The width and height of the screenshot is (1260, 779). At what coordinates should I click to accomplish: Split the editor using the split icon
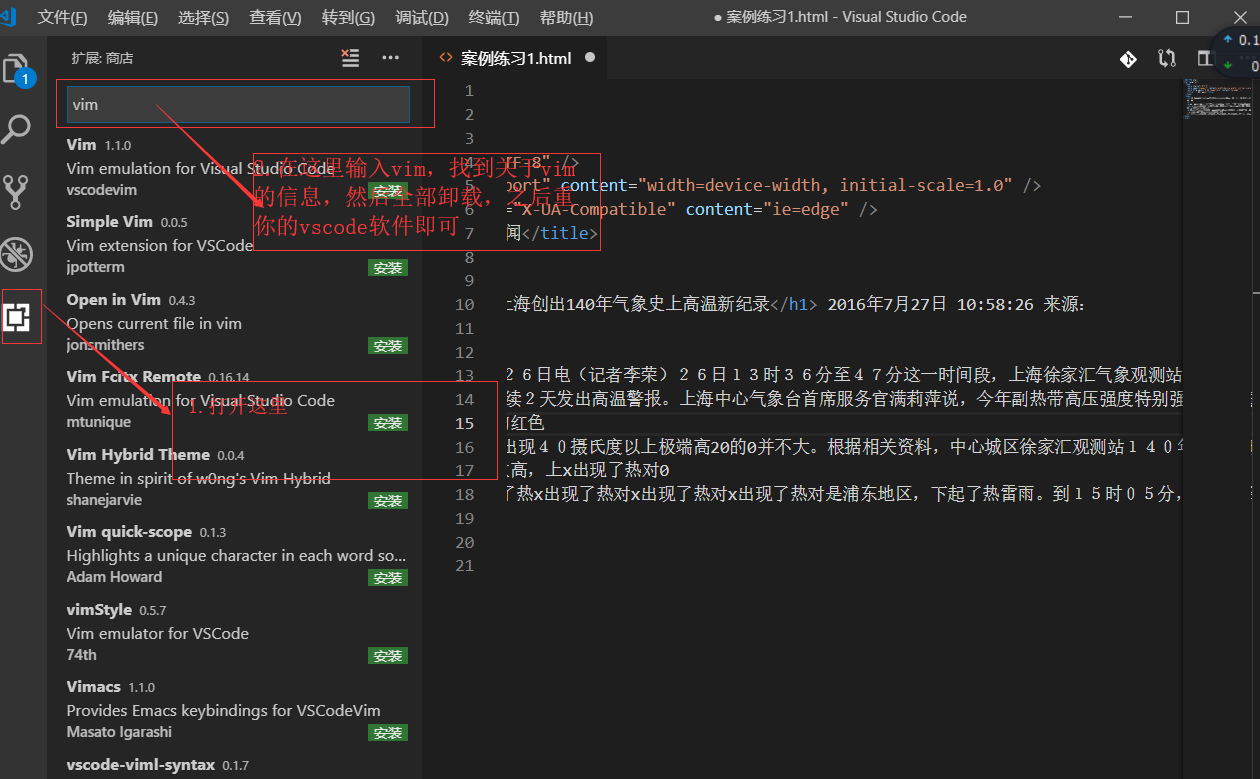pos(1204,58)
